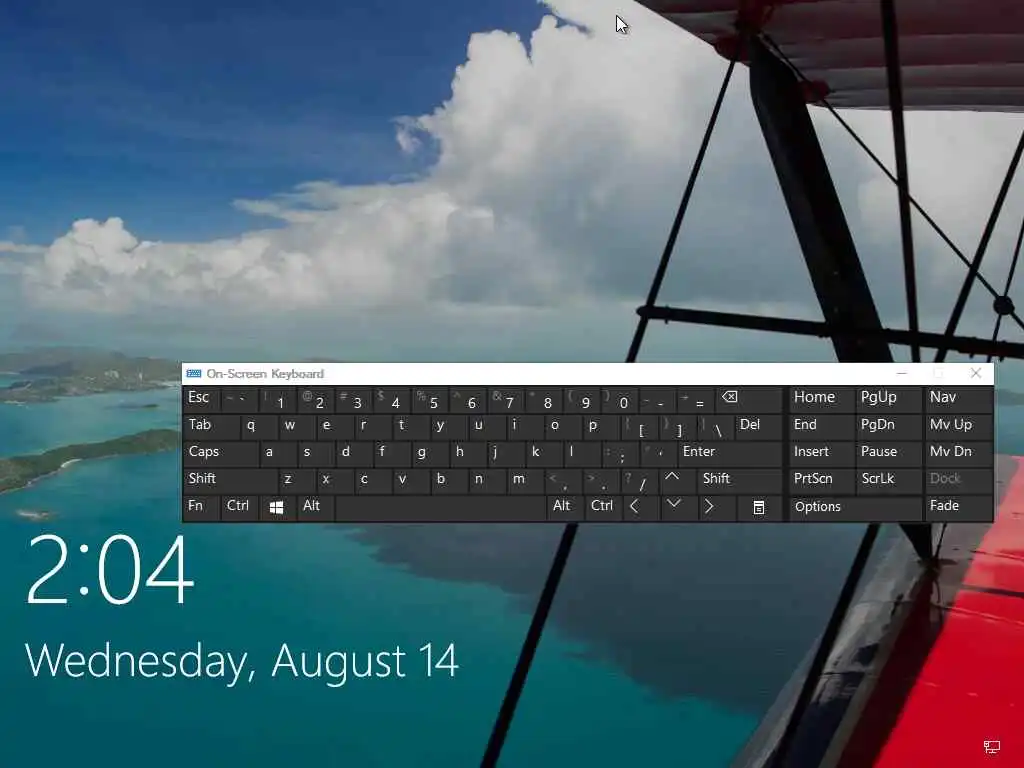Close the On-Screen Keyboard window
1024x768 pixels.
tap(976, 374)
